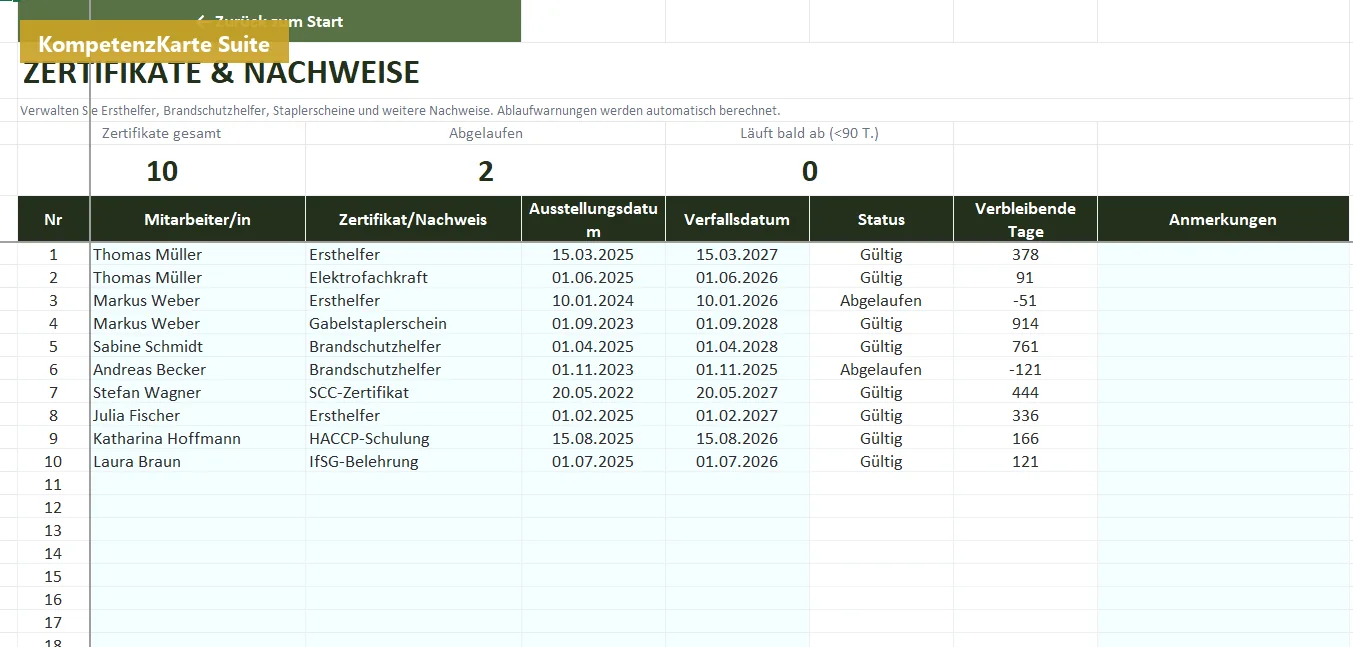Select the Andreas Becker cell
Screen dimensions: 1353x647
tap(198, 369)
